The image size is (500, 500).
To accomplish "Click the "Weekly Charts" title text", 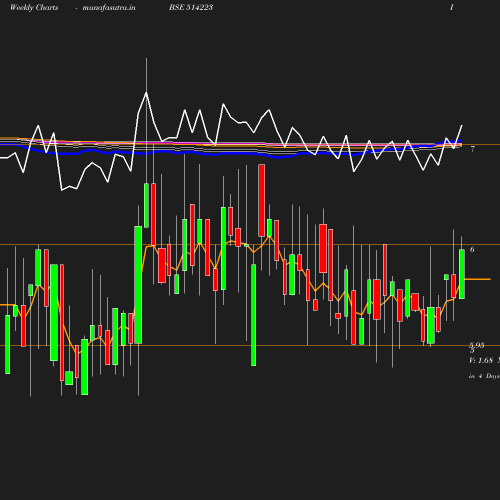I will (x=34, y=8).
